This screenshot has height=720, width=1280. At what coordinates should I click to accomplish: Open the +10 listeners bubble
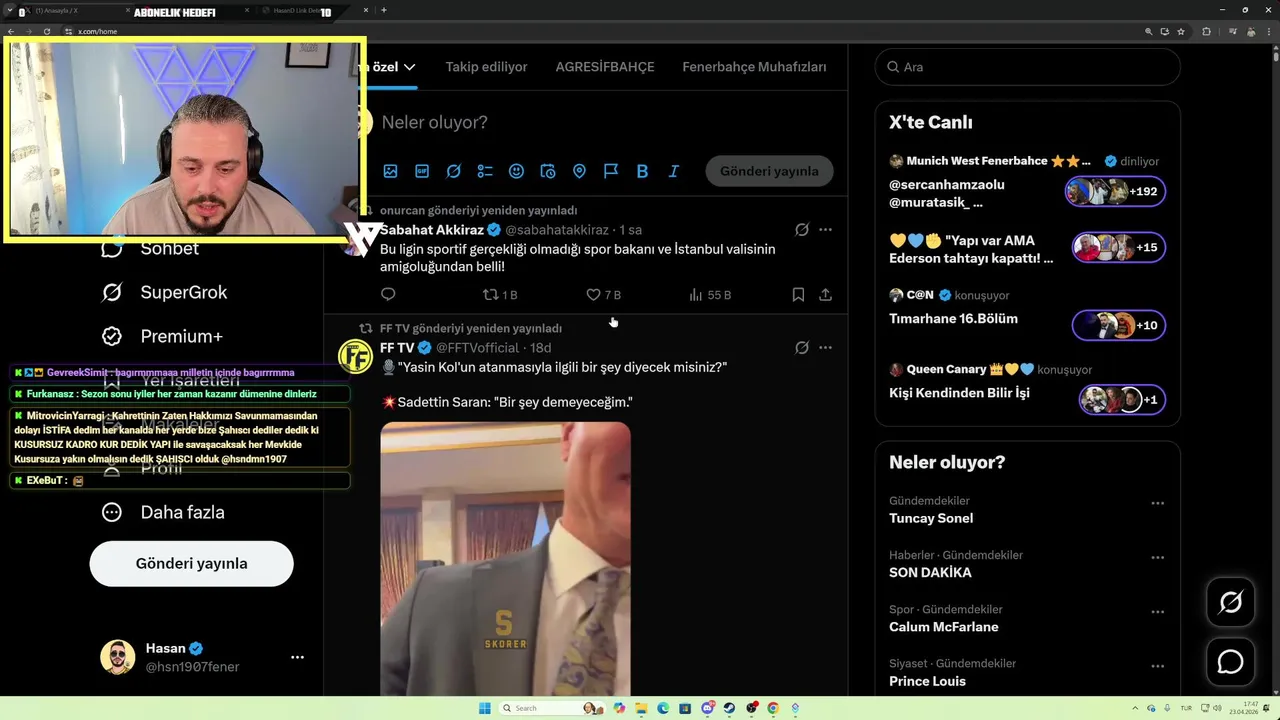(1118, 325)
